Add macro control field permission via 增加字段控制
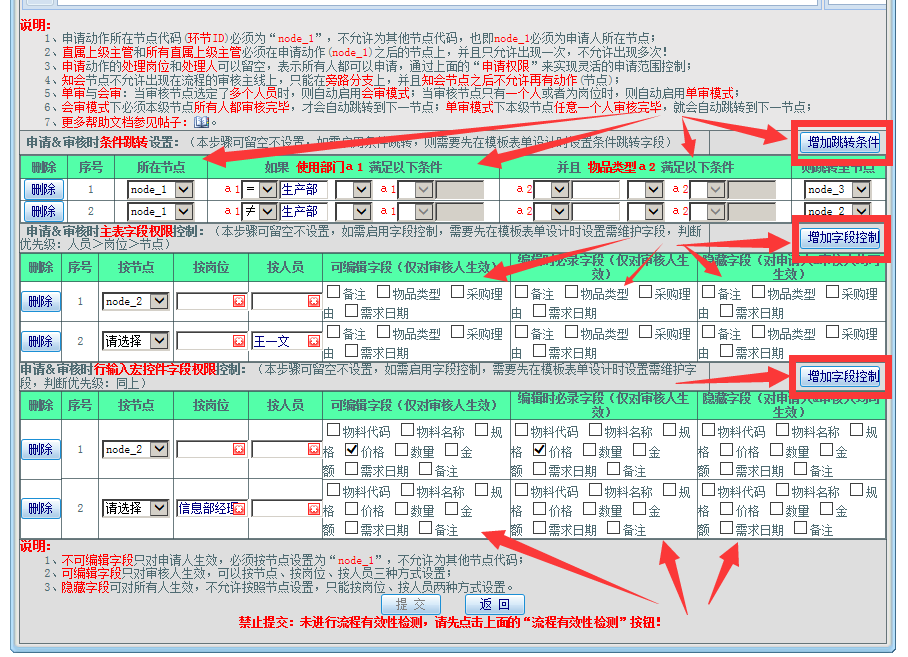 coord(841,376)
